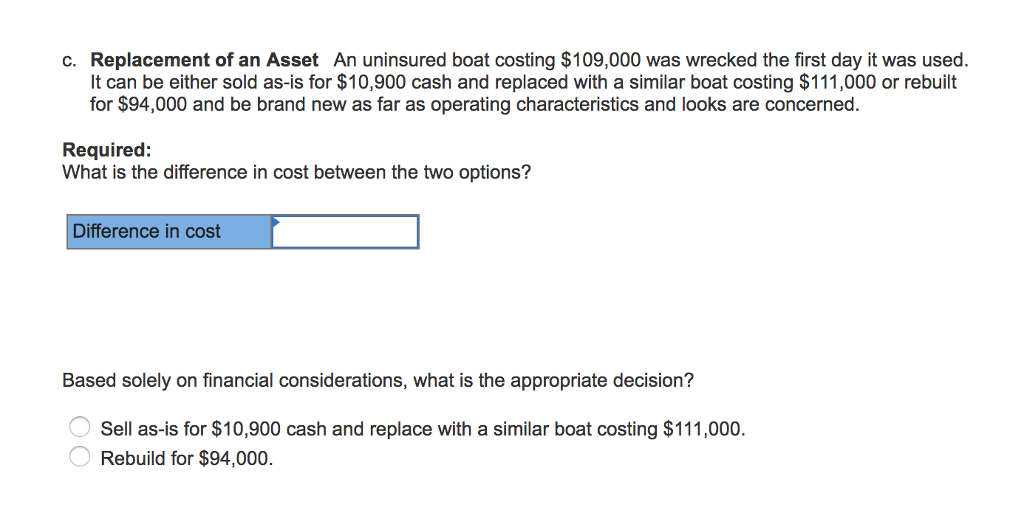Click the $94,000 amount in problem statement
The width and height of the screenshot is (1024, 530).
tap(153, 105)
